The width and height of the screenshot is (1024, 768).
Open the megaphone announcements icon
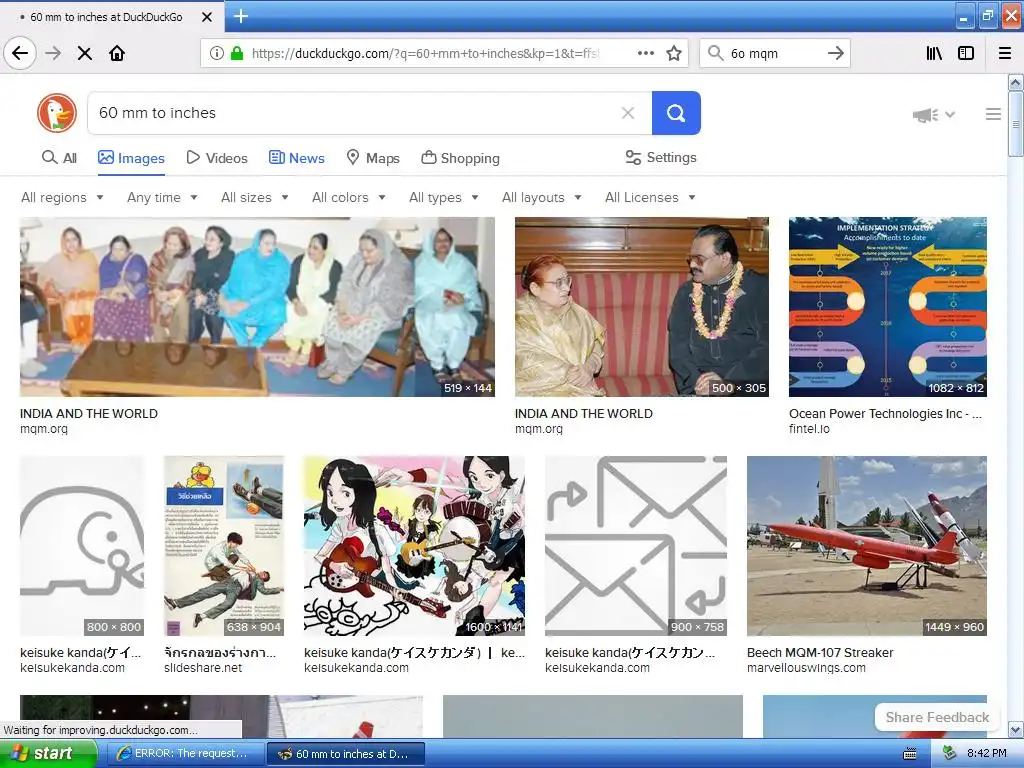tap(925, 115)
